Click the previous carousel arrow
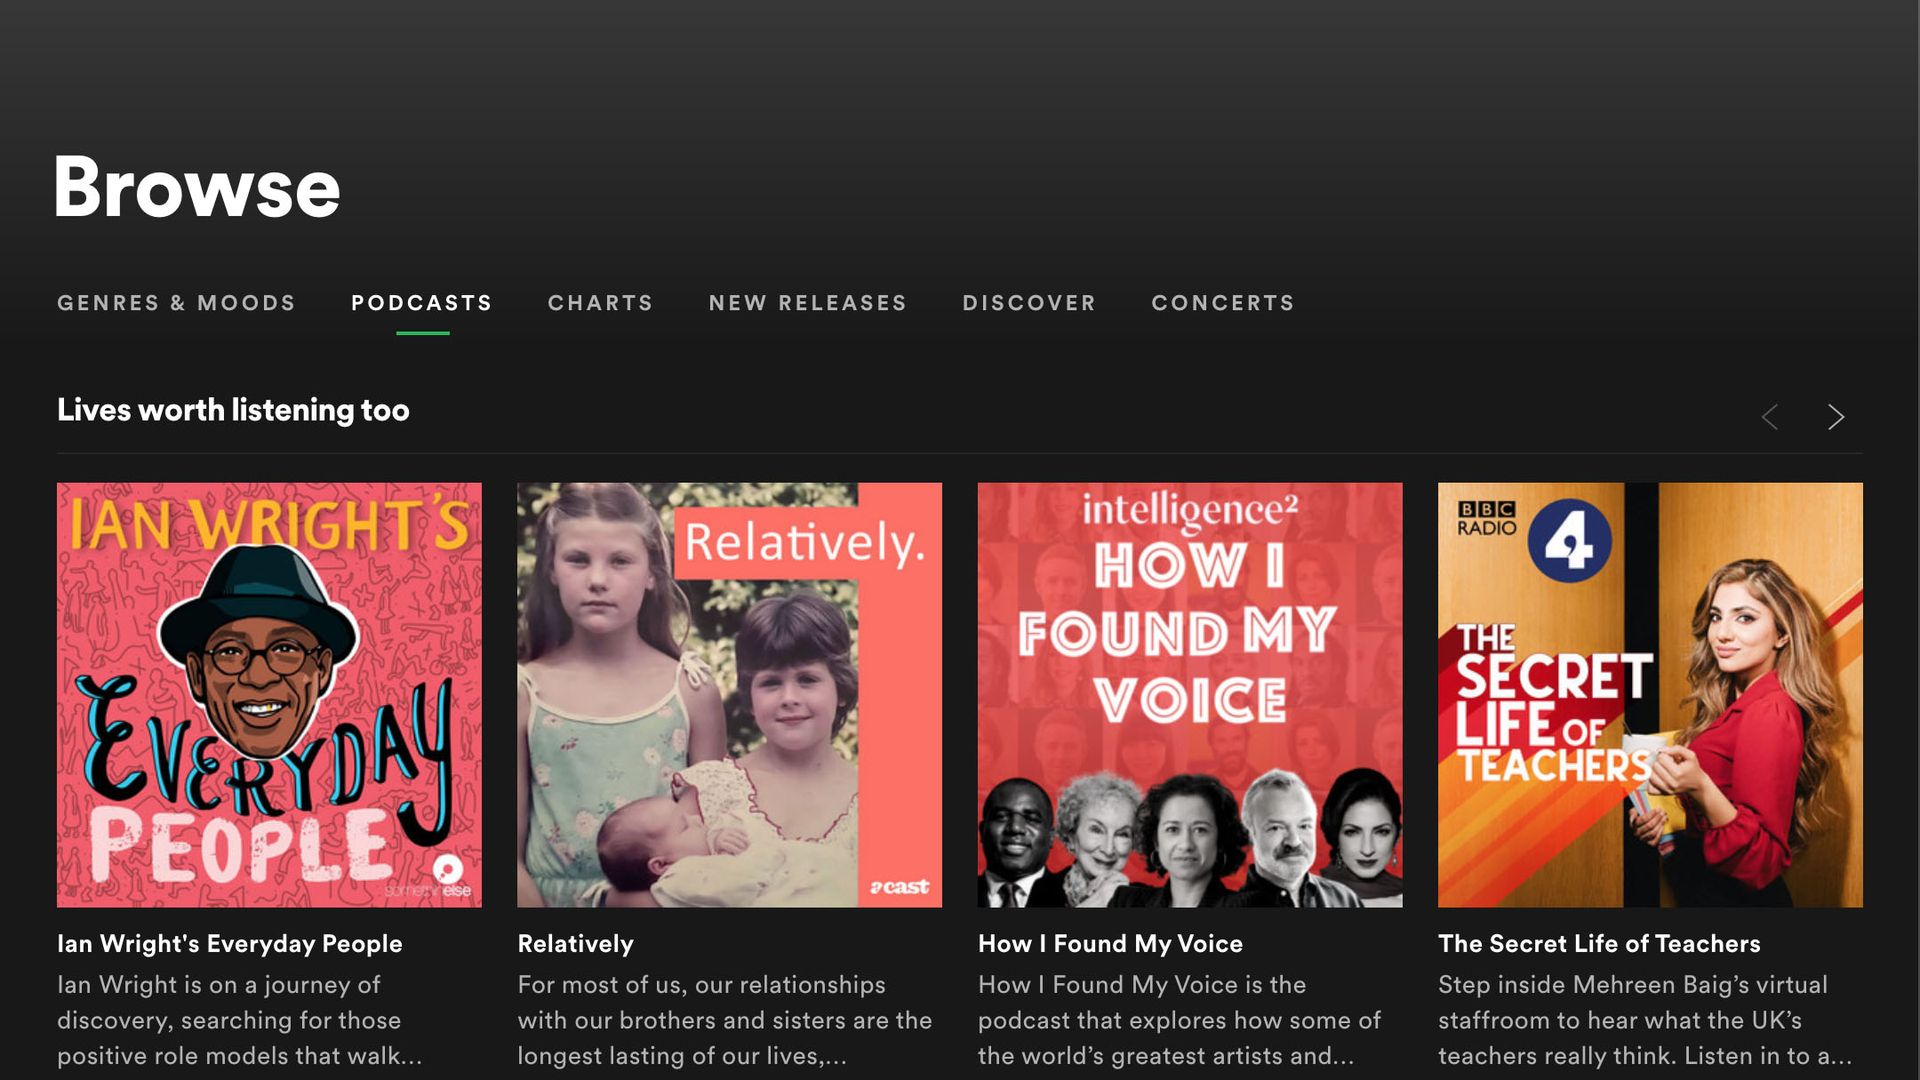Image resolution: width=1920 pixels, height=1080 pixels. point(1769,417)
